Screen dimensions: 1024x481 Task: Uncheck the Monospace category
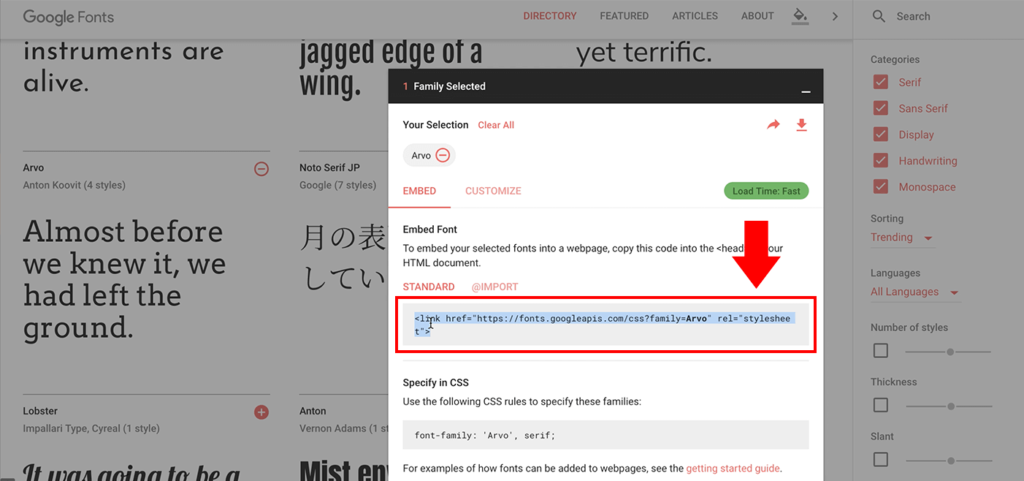point(881,187)
